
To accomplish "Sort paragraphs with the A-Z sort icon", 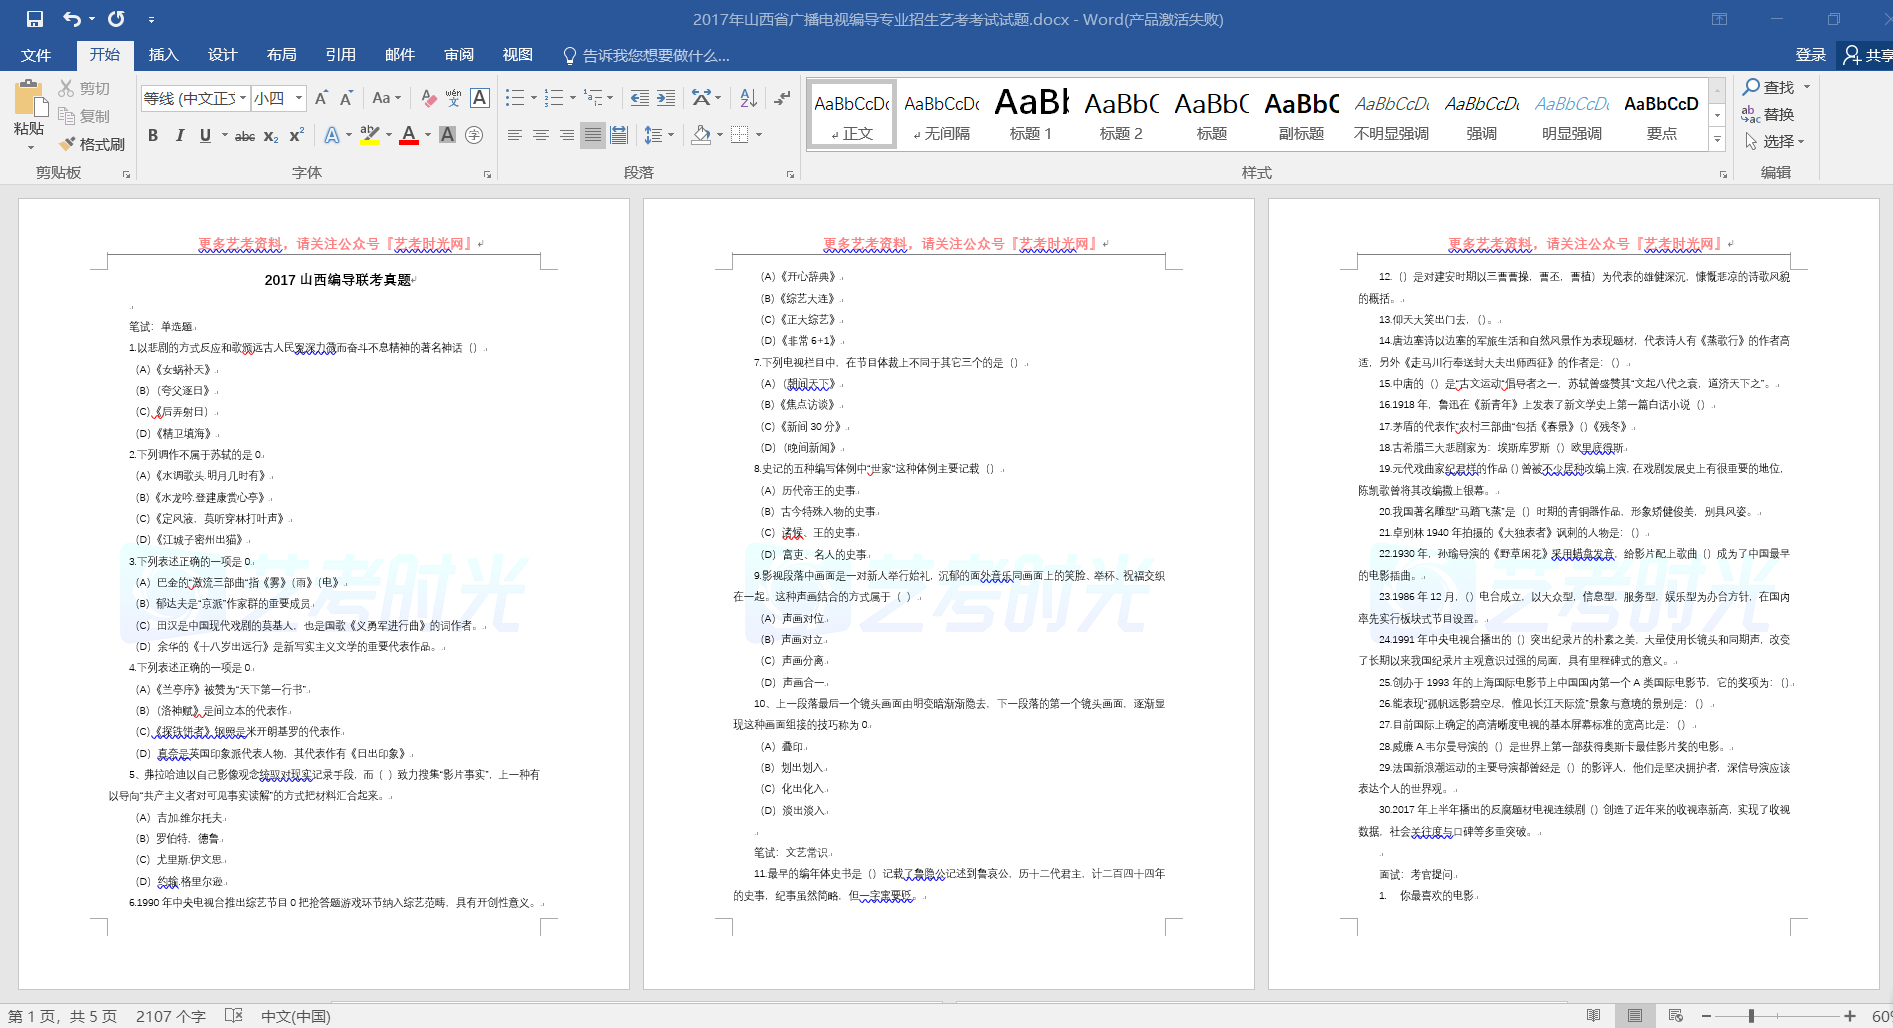I will coord(748,98).
